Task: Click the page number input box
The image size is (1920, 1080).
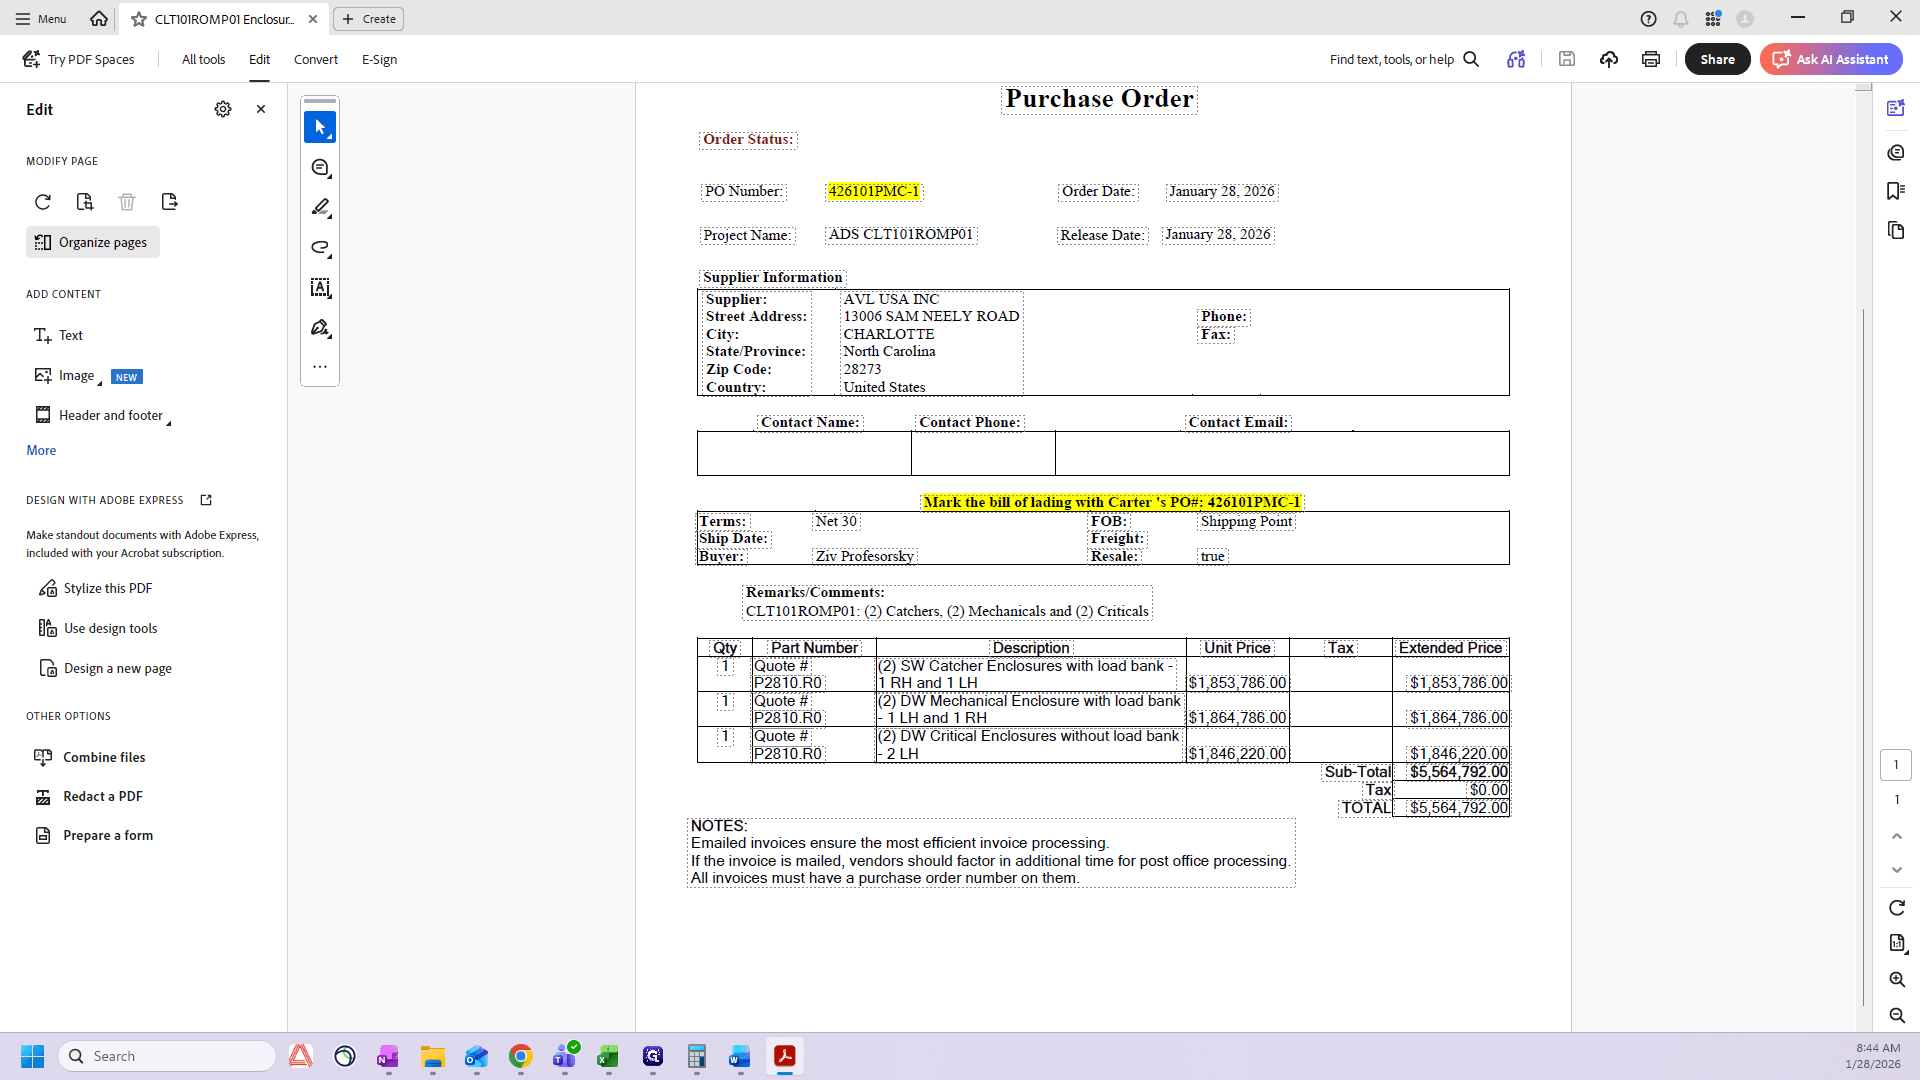Action: (x=1896, y=765)
